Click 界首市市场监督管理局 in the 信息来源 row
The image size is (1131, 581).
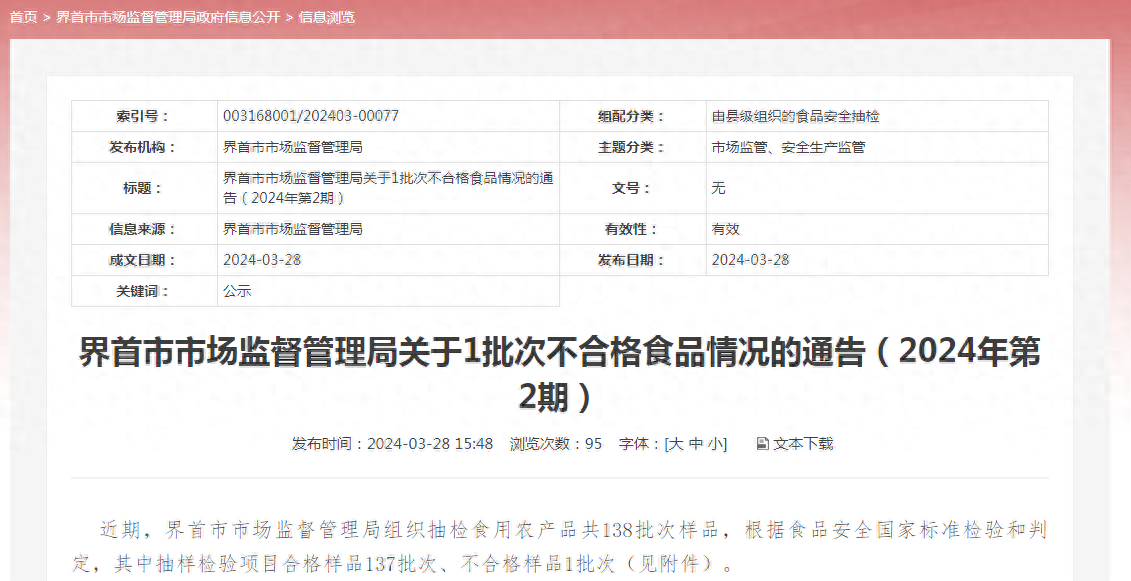(293, 229)
